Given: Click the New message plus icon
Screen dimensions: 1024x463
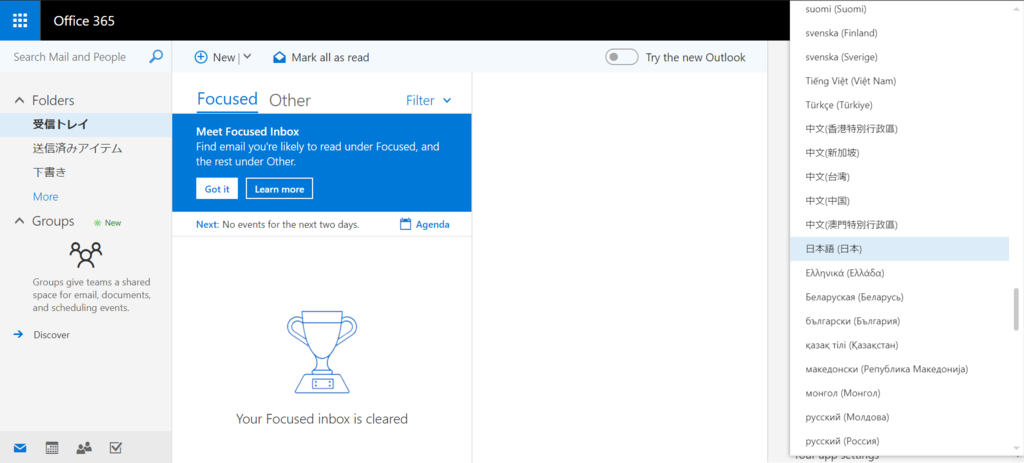Looking at the screenshot, I should (x=201, y=57).
